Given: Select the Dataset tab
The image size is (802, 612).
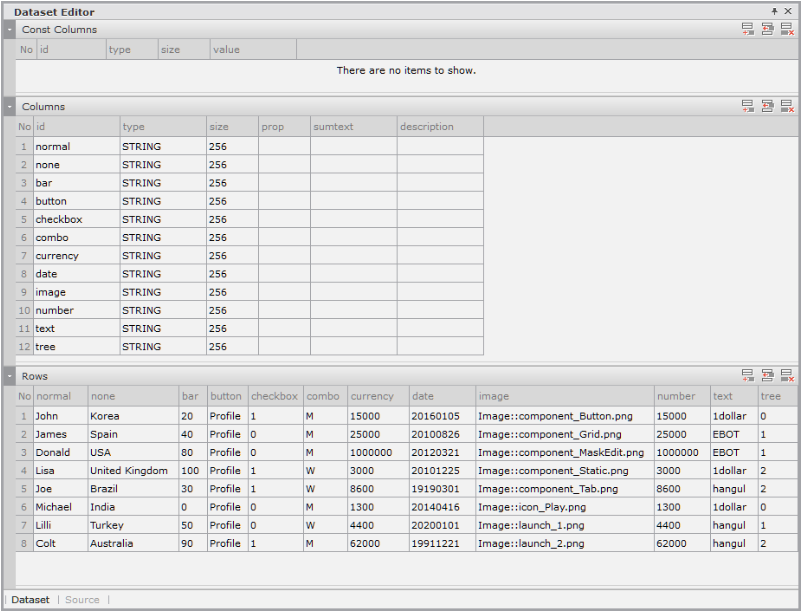Looking at the screenshot, I should [x=30, y=600].
